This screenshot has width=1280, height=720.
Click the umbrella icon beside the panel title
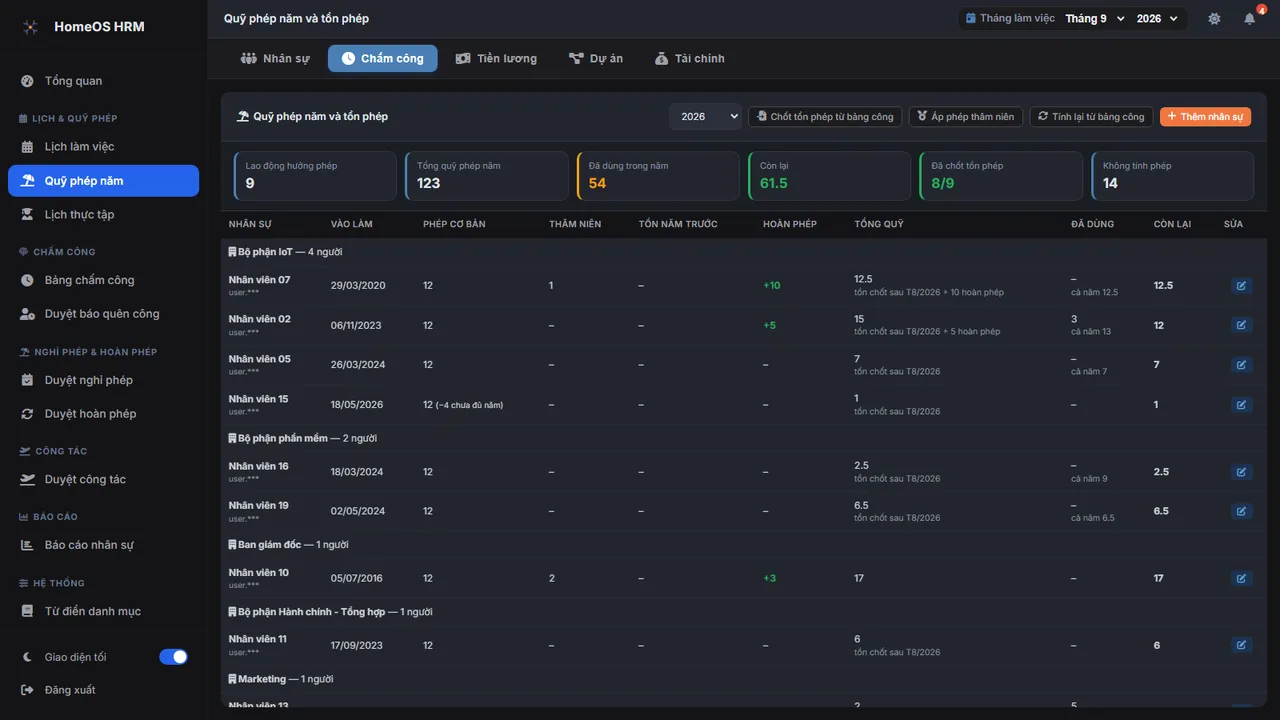[x=243, y=117]
